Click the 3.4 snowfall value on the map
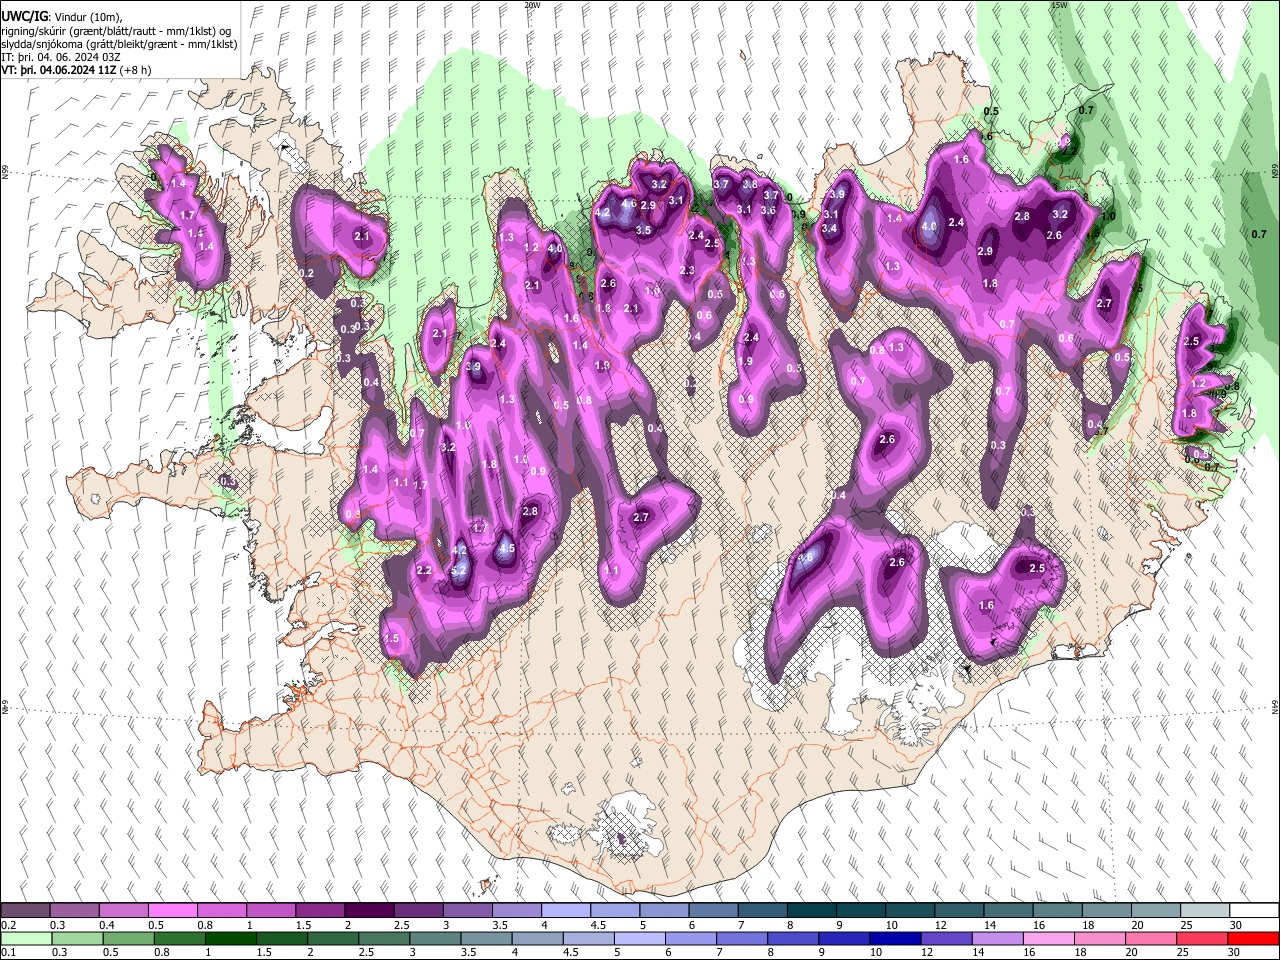Screen dimensions: 1280x960 pyautogui.click(x=830, y=228)
